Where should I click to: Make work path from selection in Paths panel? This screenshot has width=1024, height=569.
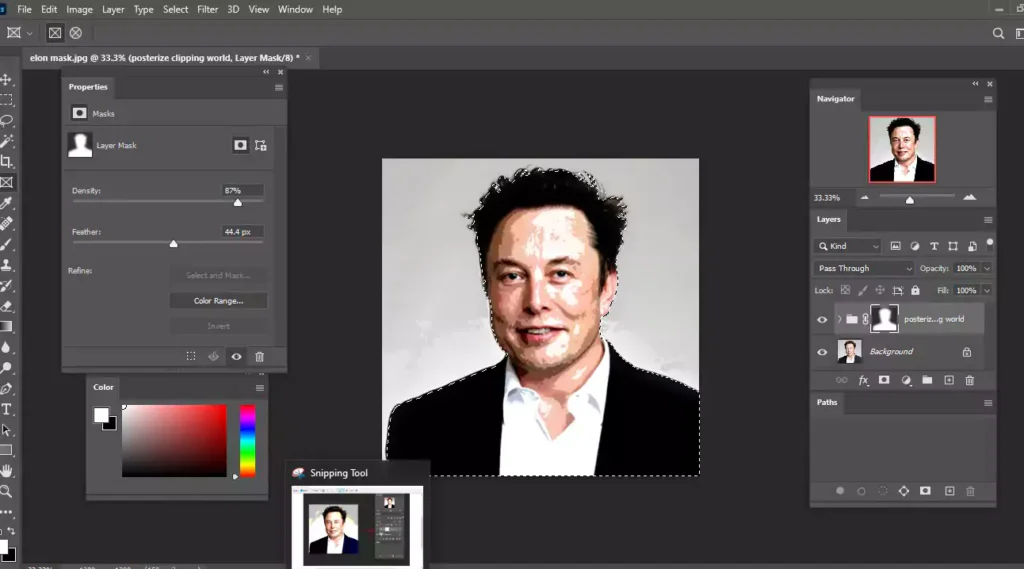pyautogui.click(x=904, y=491)
